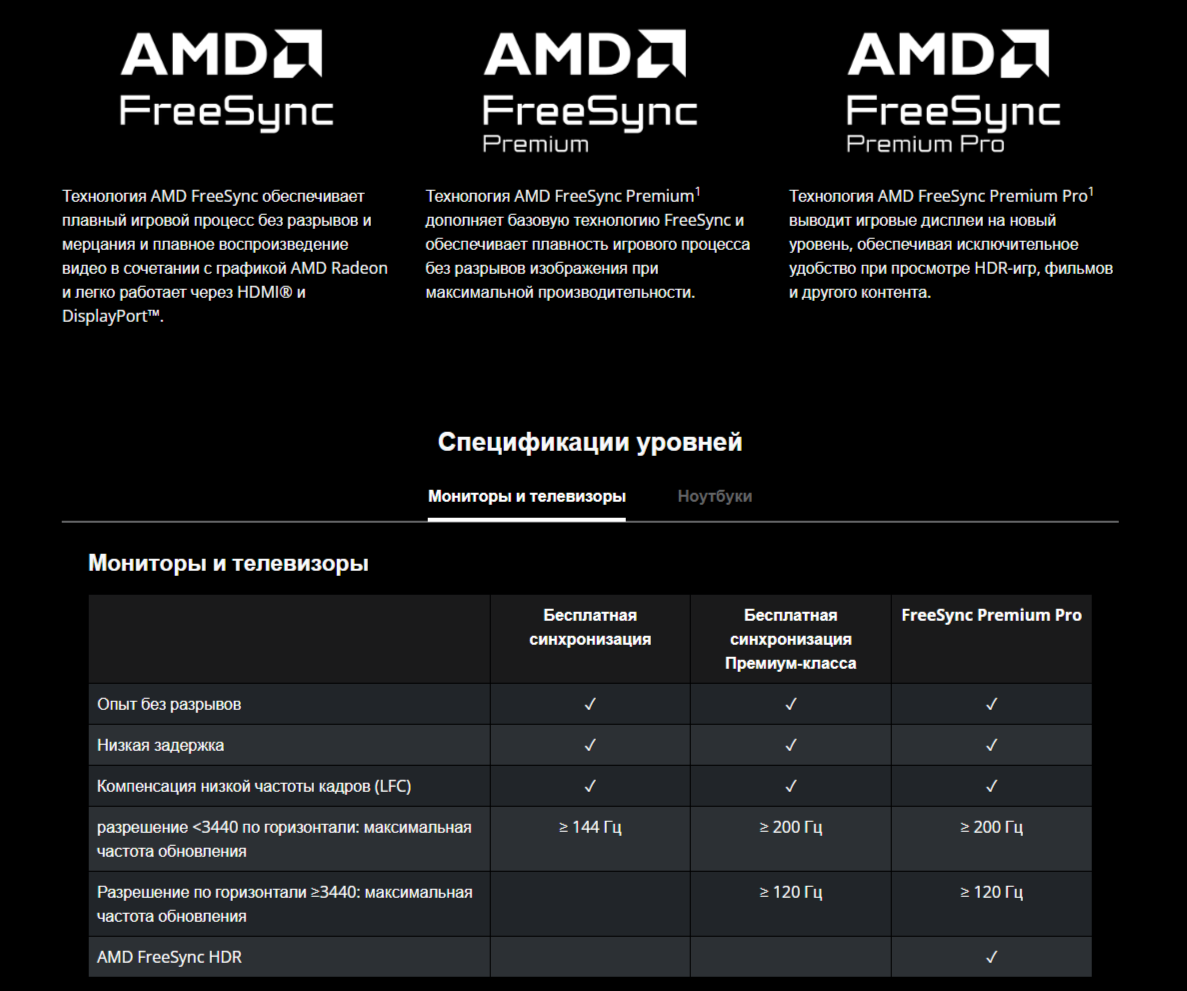This screenshot has width=1187, height=991.
Task: Click the AMD FreeSync base tier logo
Action: 226,78
